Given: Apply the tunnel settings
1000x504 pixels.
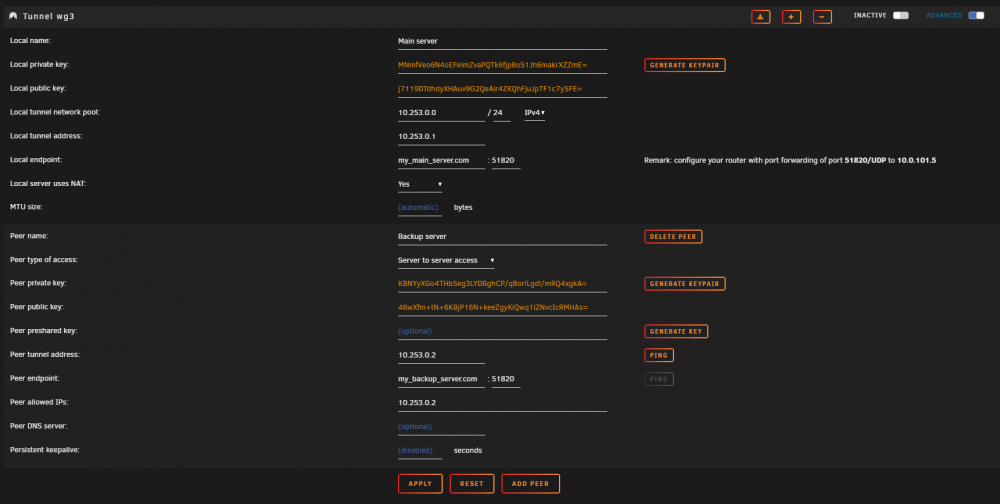Looking at the screenshot, I should pos(420,484).
